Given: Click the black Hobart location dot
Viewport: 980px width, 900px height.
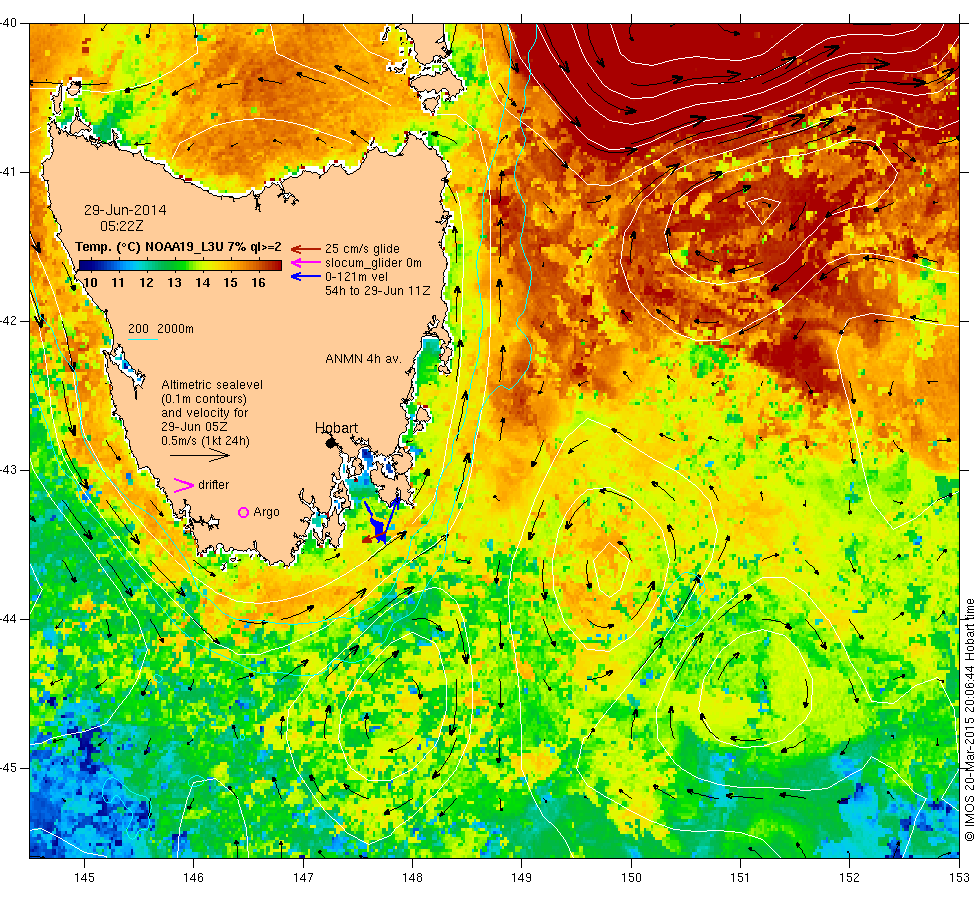Looking at the screenshot, I should click(331, 443).
